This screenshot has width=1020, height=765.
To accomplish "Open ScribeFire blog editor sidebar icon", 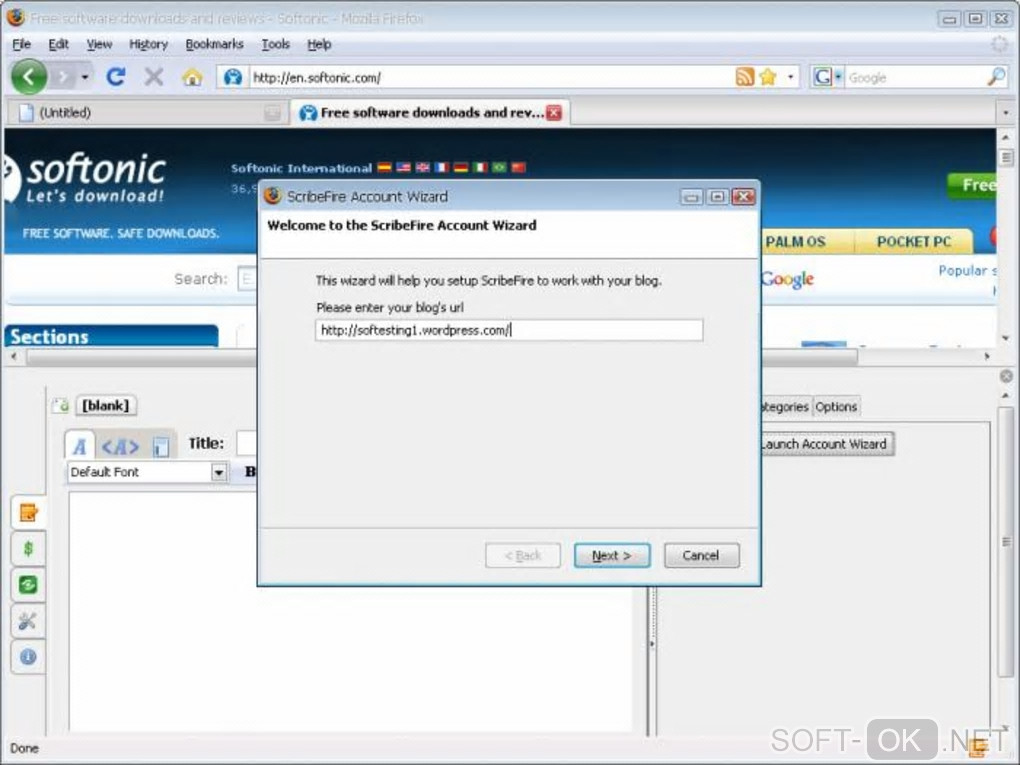I will [28, 513].
